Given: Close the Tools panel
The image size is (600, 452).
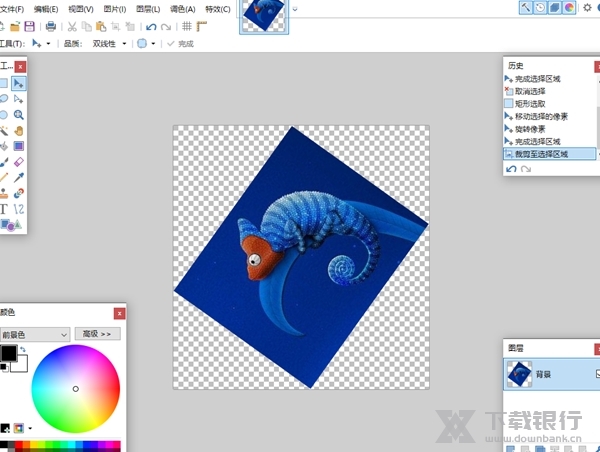Looking at the screenshot, I should [x=20, y=67].
